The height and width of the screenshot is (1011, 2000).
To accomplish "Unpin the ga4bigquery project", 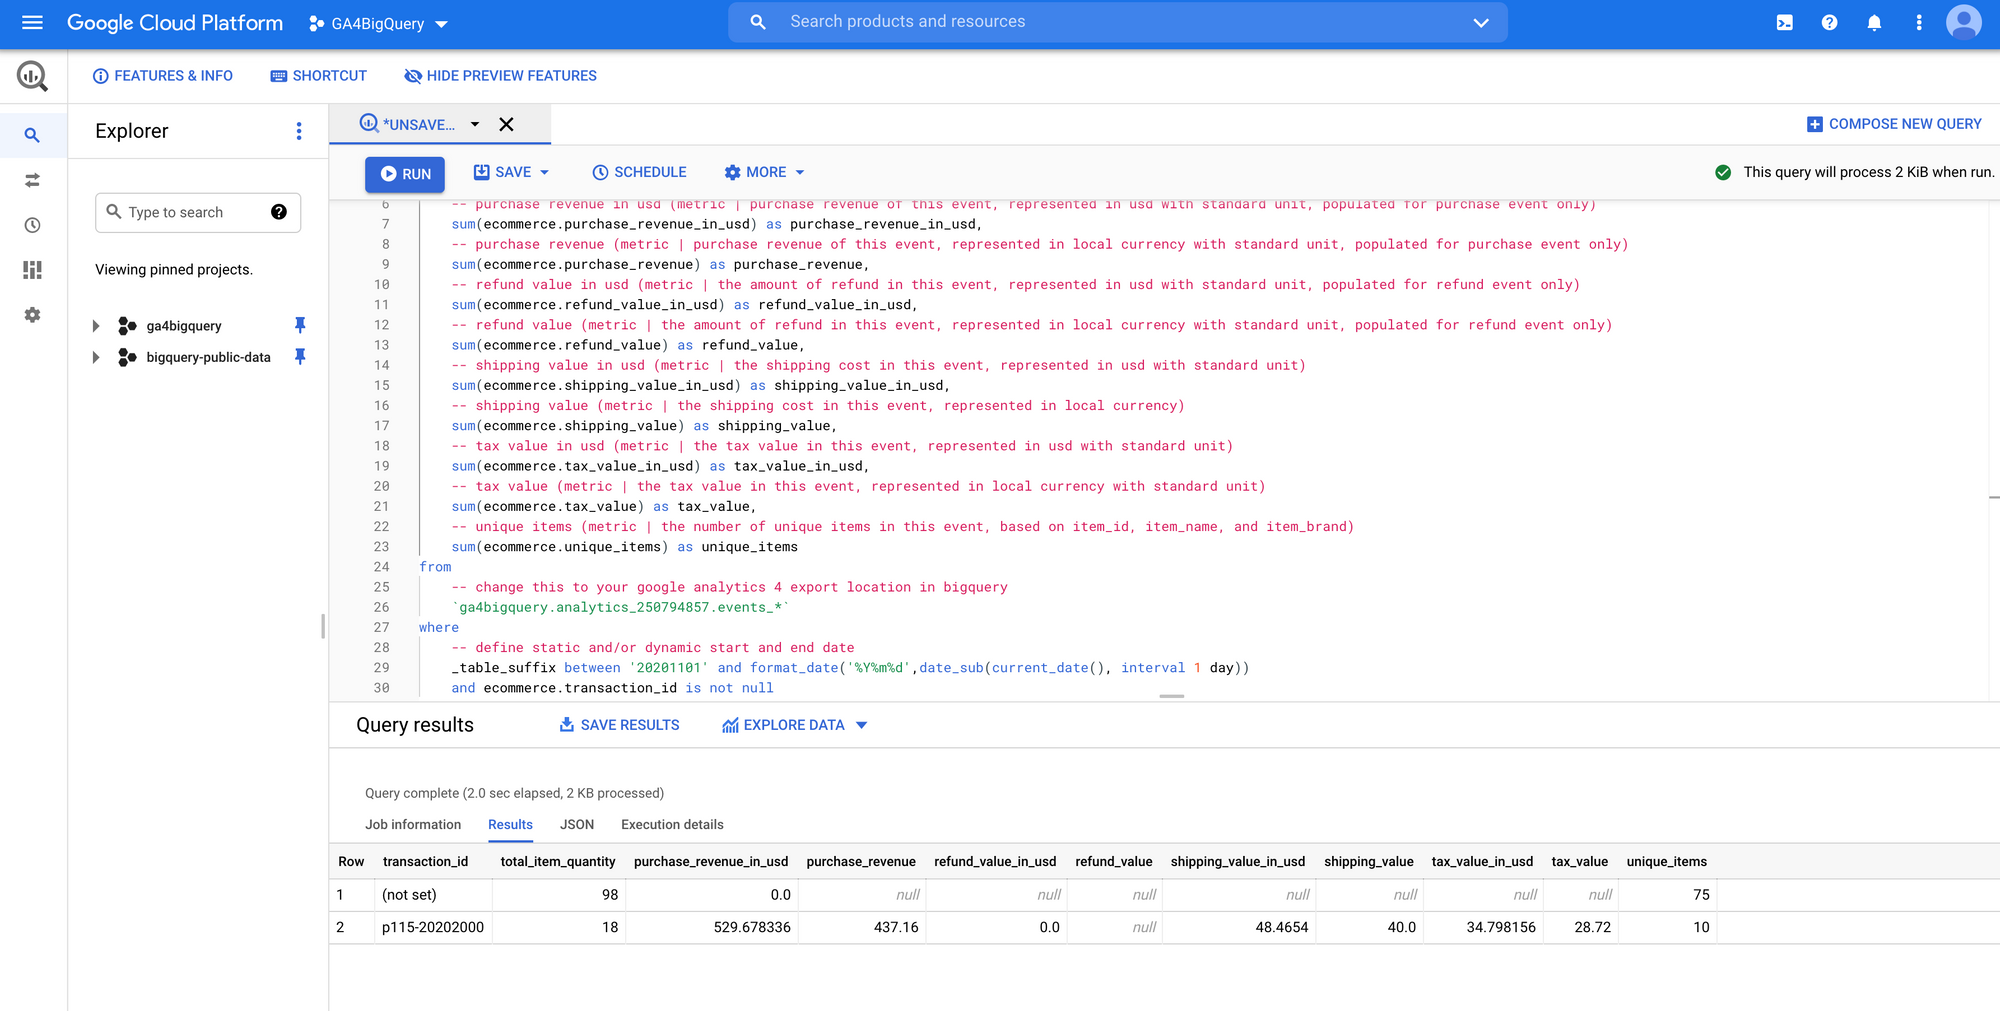I will [x=300, y=325].
